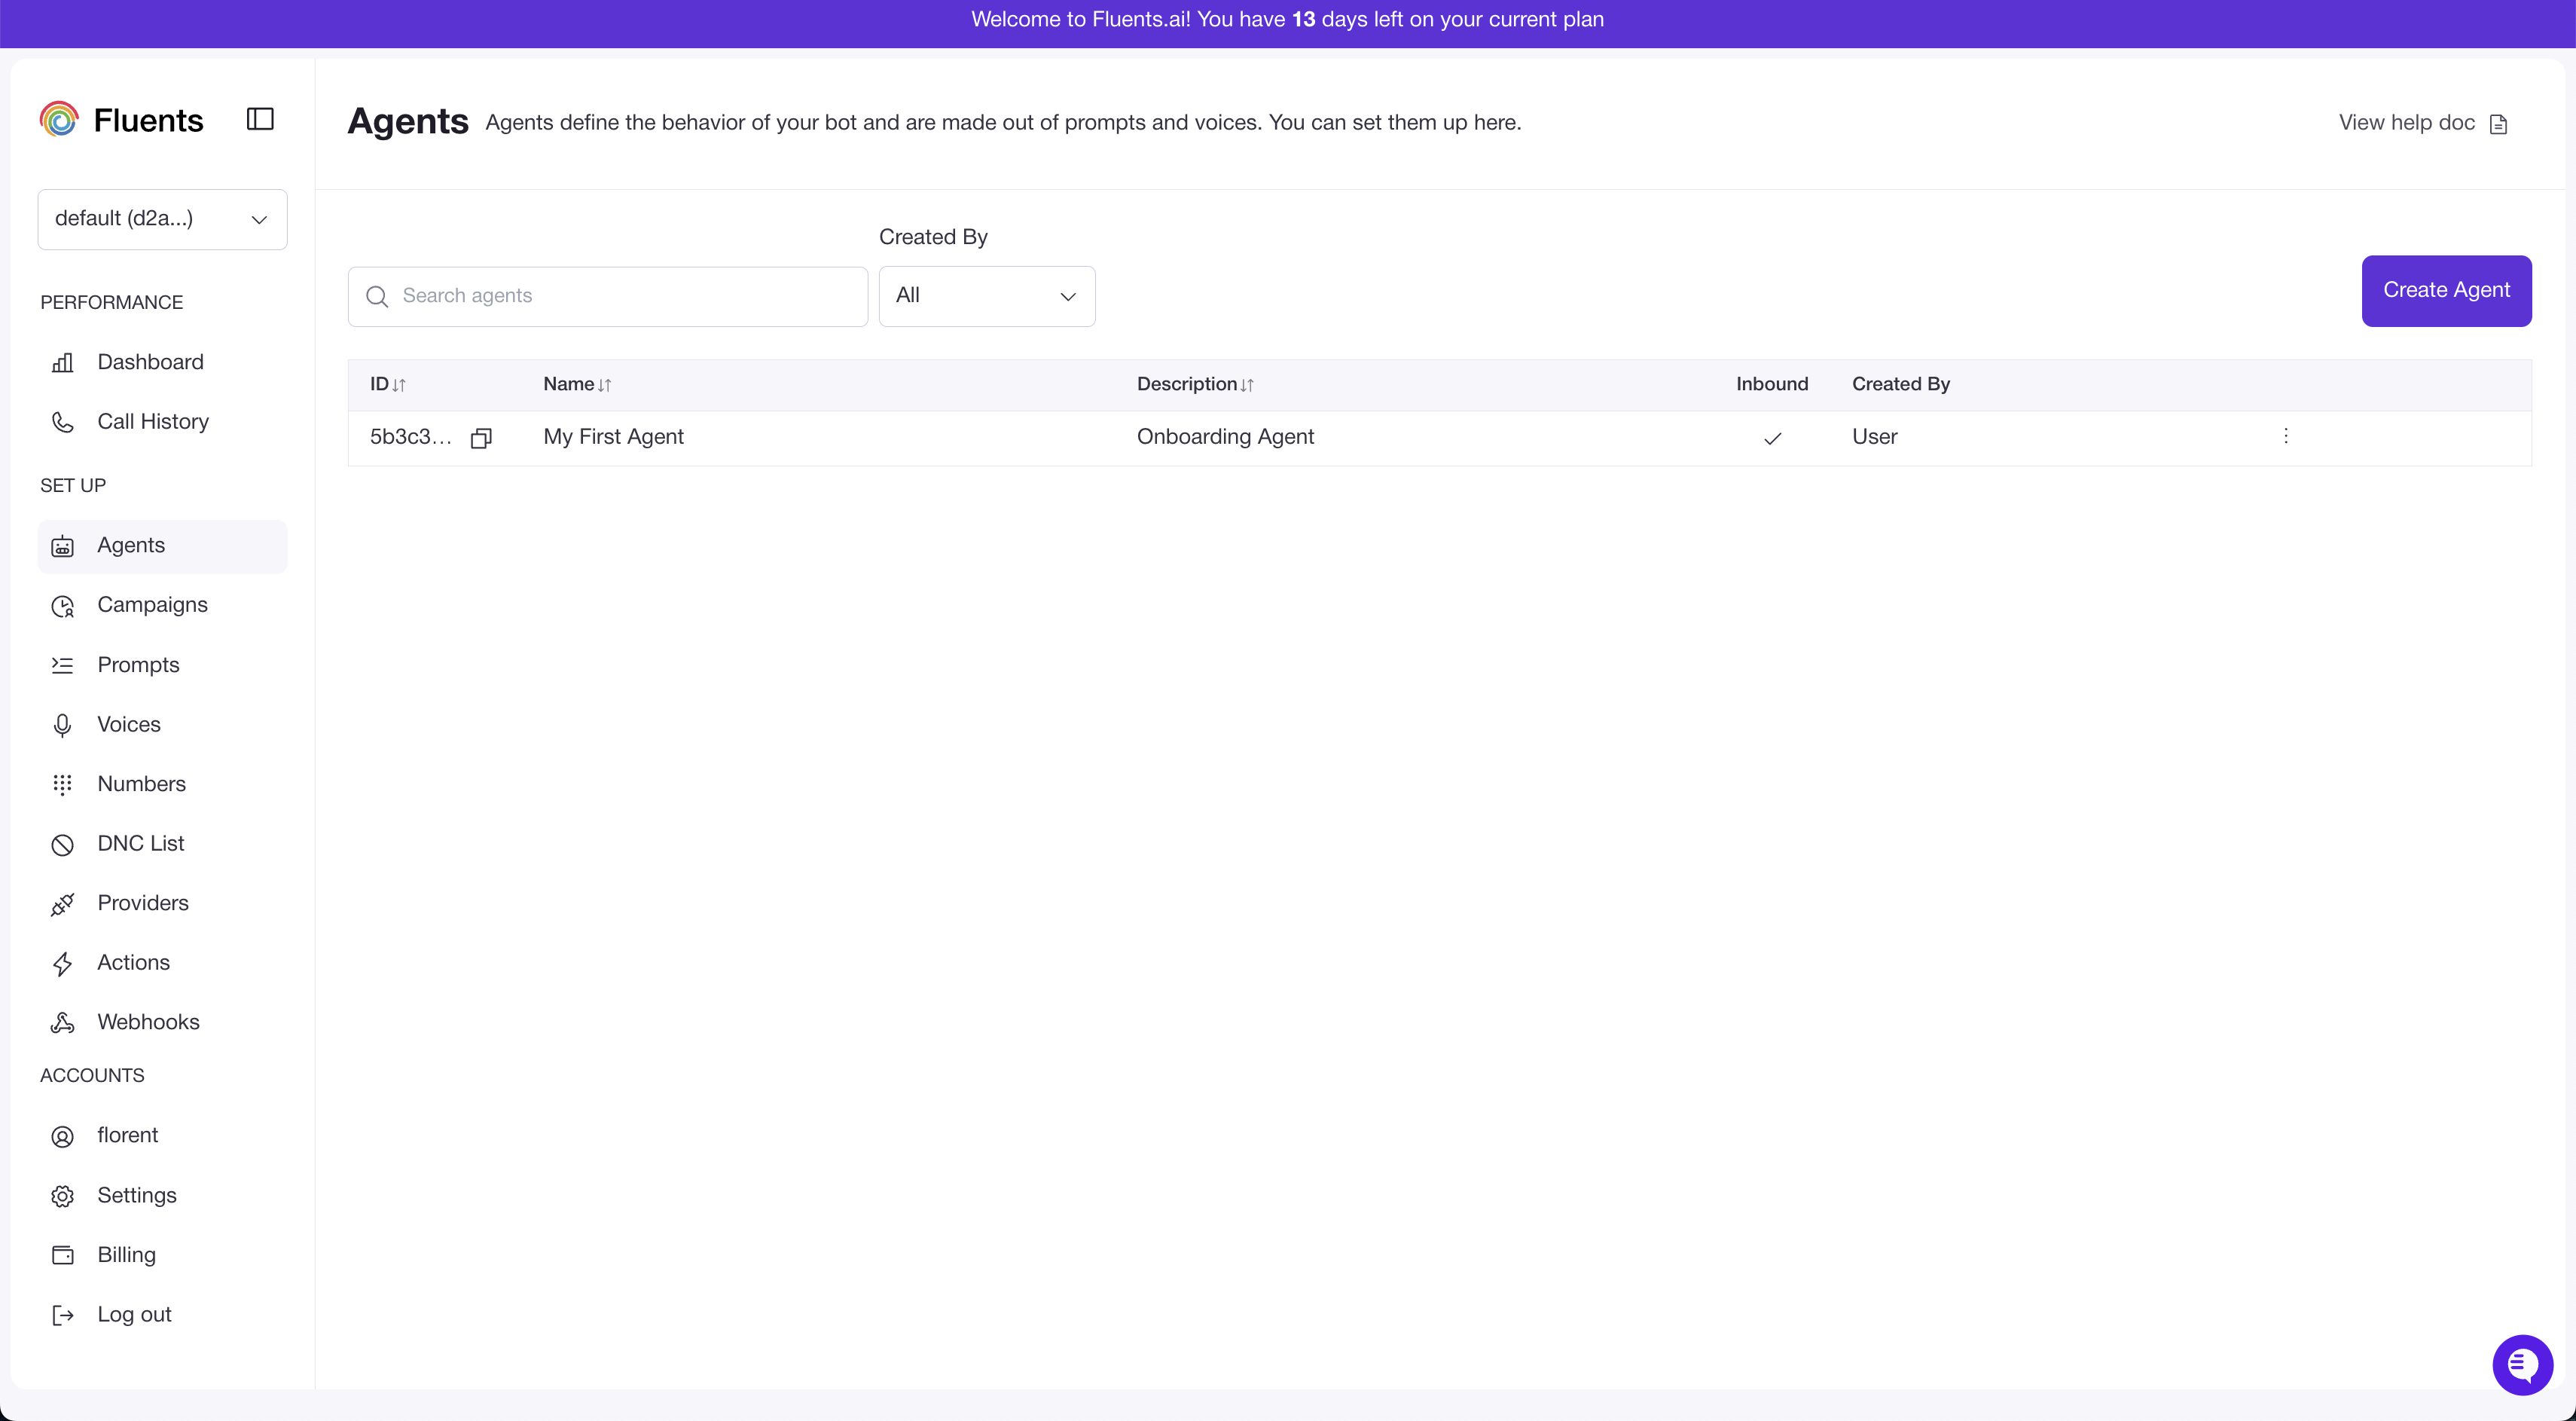
Task: Collapse the sidebar panel icon
Action: (260, 119)
